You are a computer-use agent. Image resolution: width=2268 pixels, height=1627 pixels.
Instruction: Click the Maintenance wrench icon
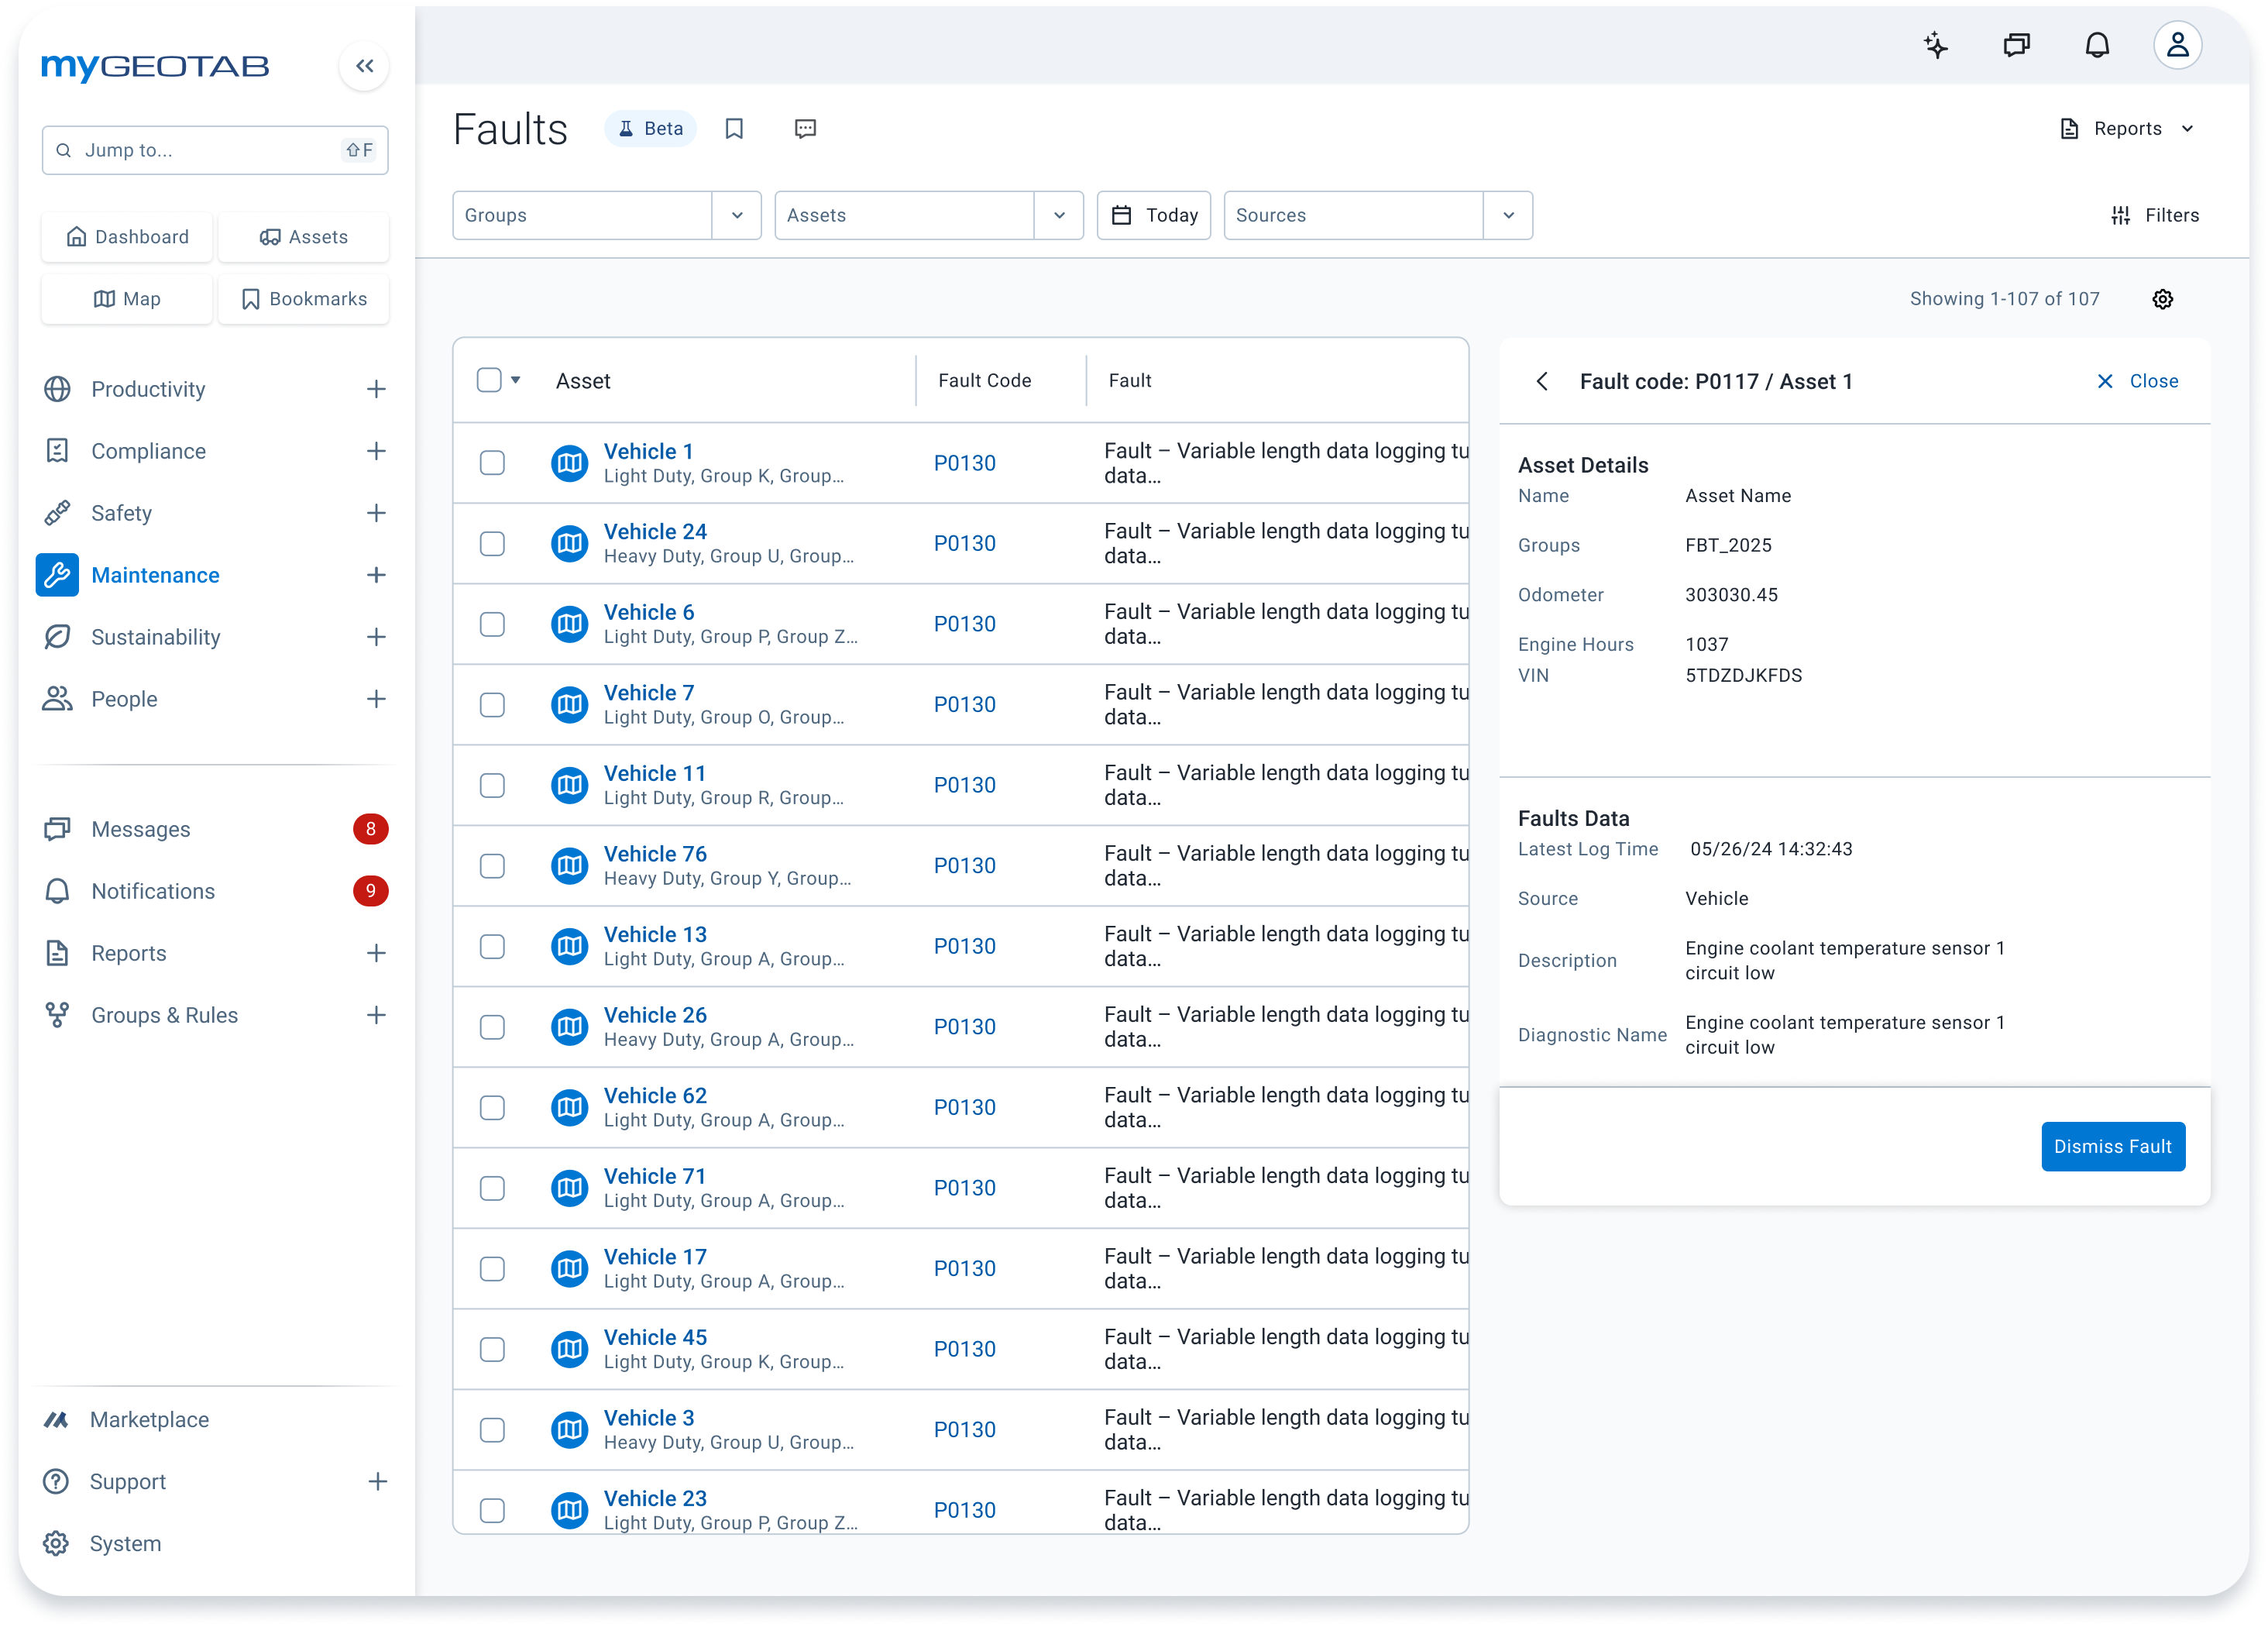[57, 575]
